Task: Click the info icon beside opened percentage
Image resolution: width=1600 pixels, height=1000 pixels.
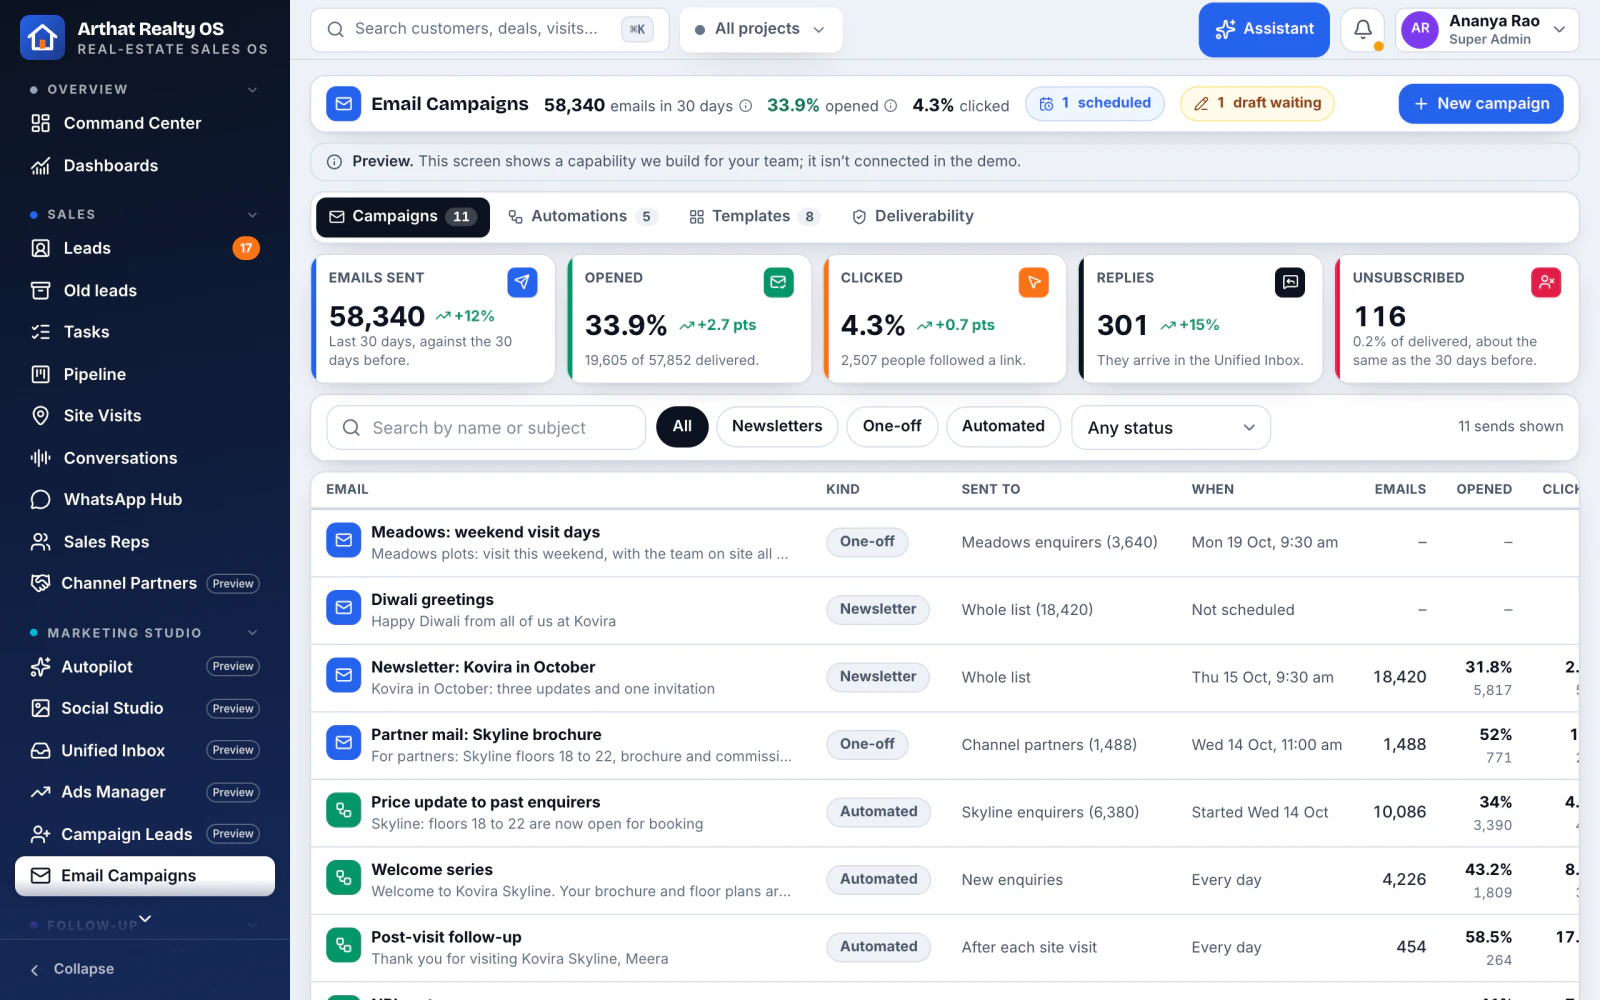Action: coord(890,106)
